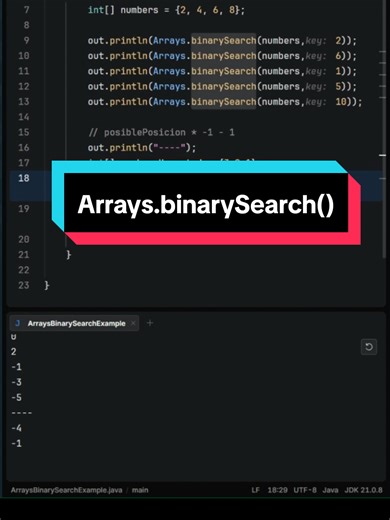Select the ArraysBinarySearchExample output tab
390x520 pixels.
coord(74,323)
